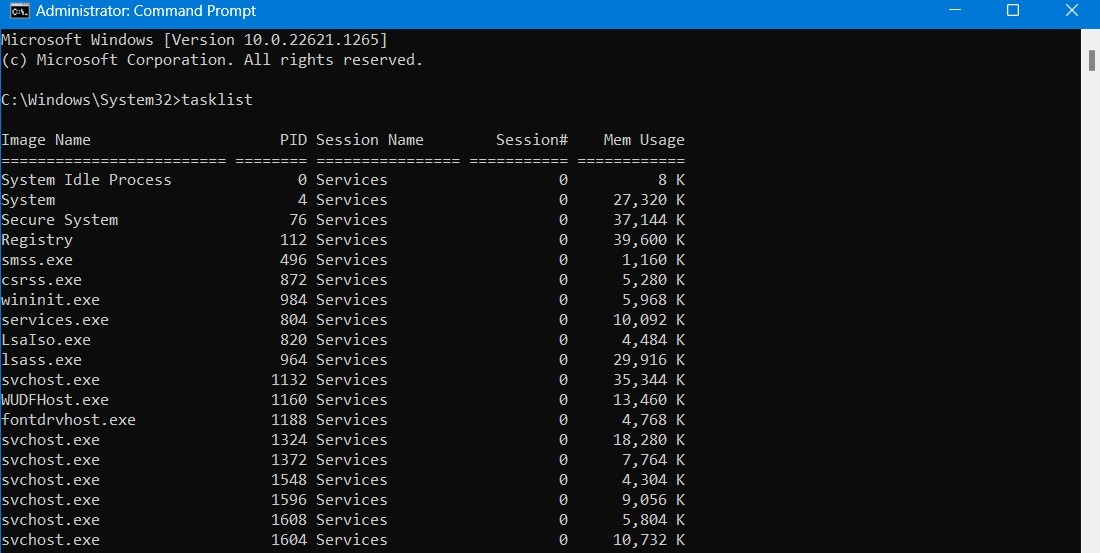Click the Microsoft Corporation copyright line
Screen dimensions: 1100x553
[x=213, y=60]
